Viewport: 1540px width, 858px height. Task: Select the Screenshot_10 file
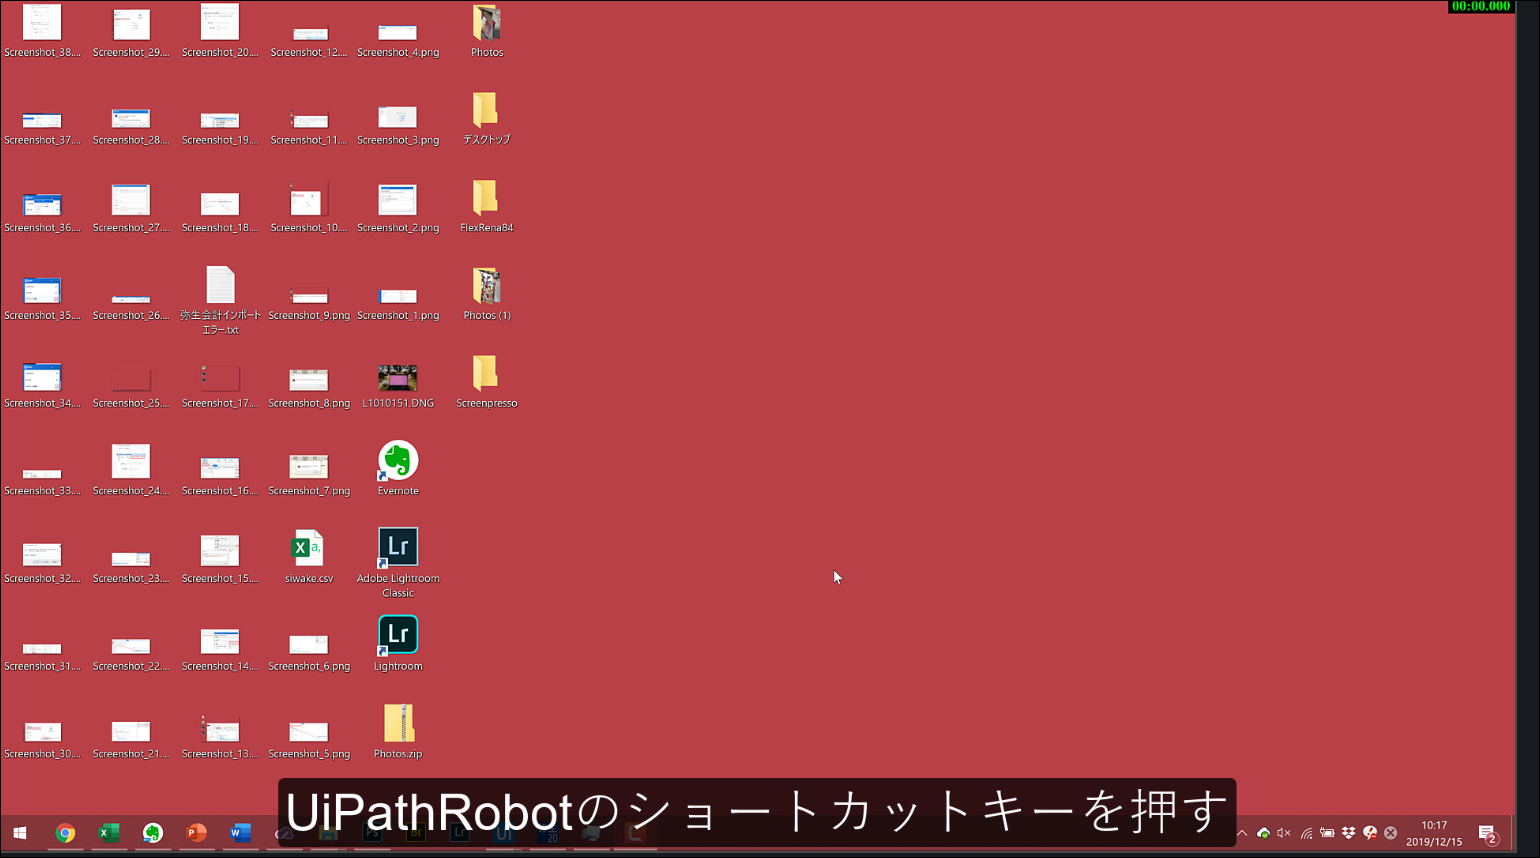click(x=309, y=207)
